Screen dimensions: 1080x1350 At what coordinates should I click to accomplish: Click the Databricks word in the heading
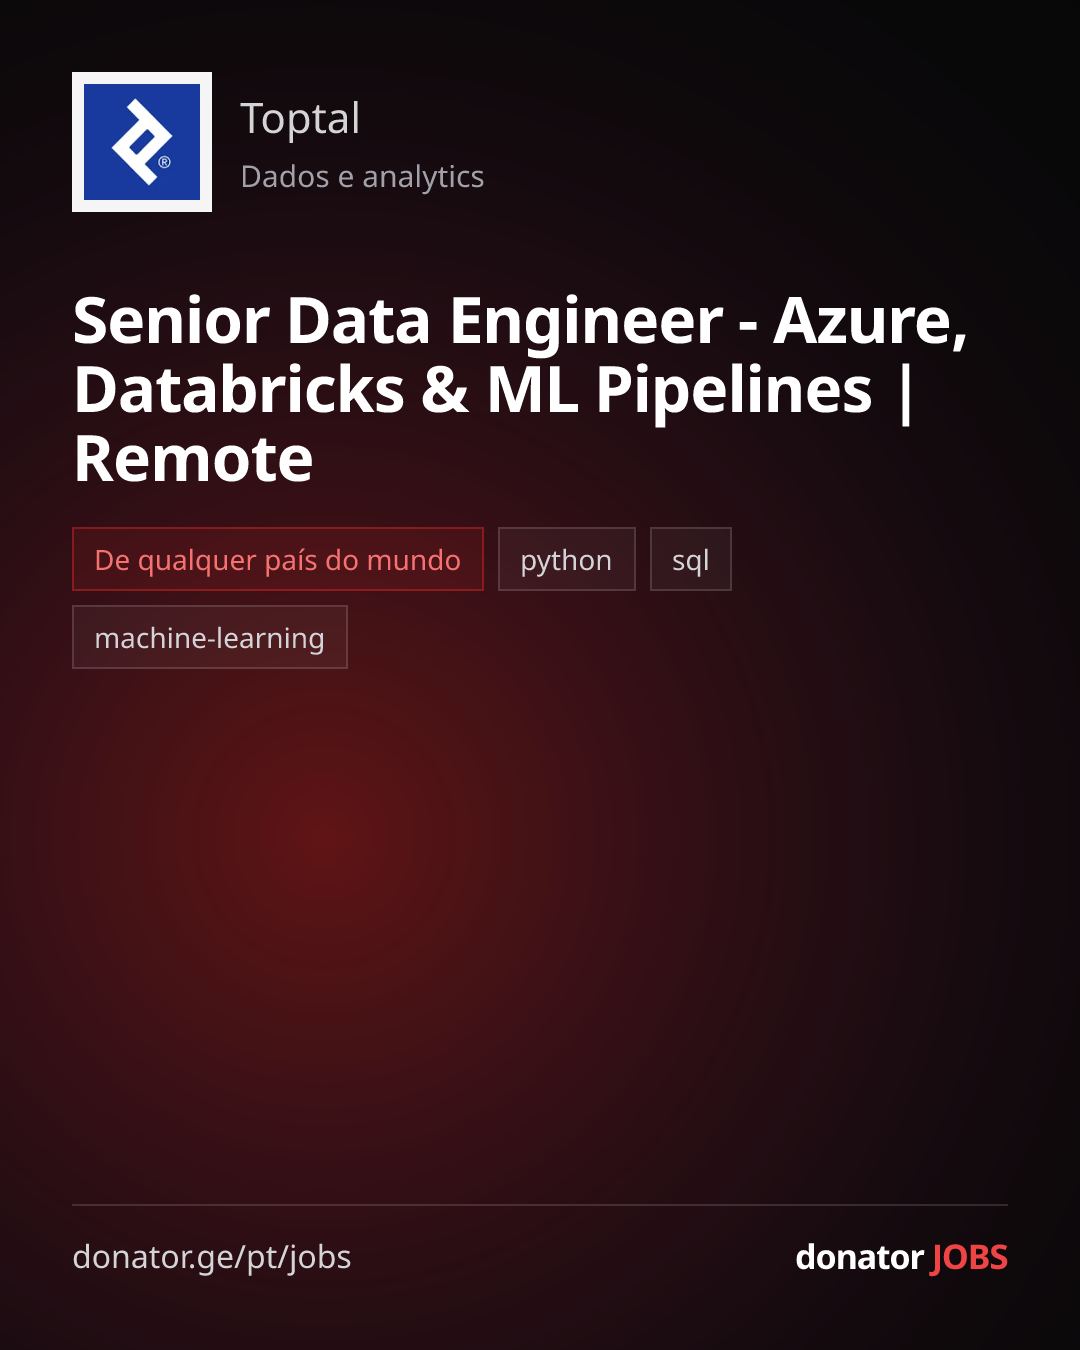click(239, 389)
